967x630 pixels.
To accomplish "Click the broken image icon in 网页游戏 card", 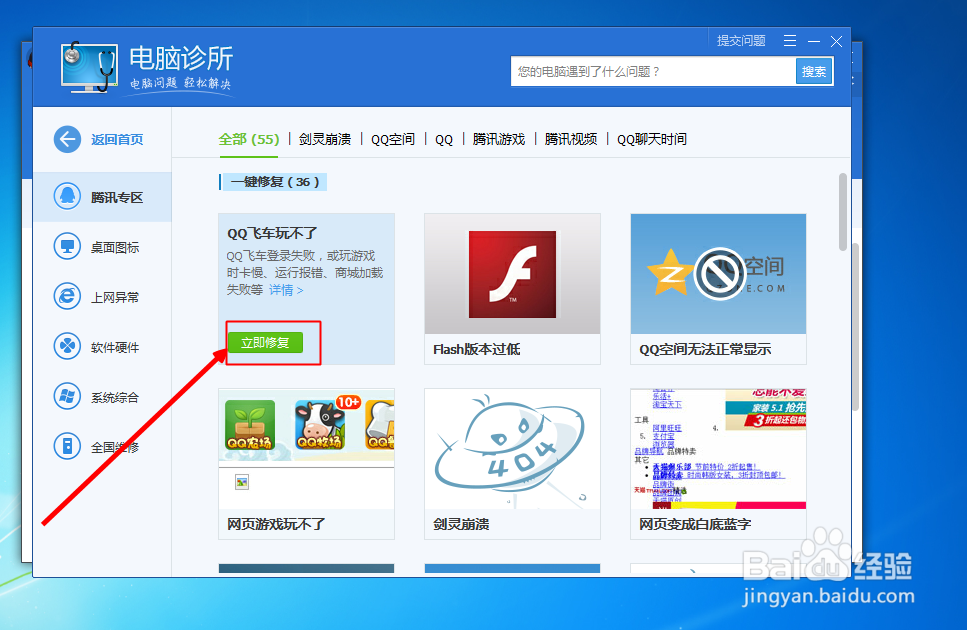I will click(x=242, y=482).
